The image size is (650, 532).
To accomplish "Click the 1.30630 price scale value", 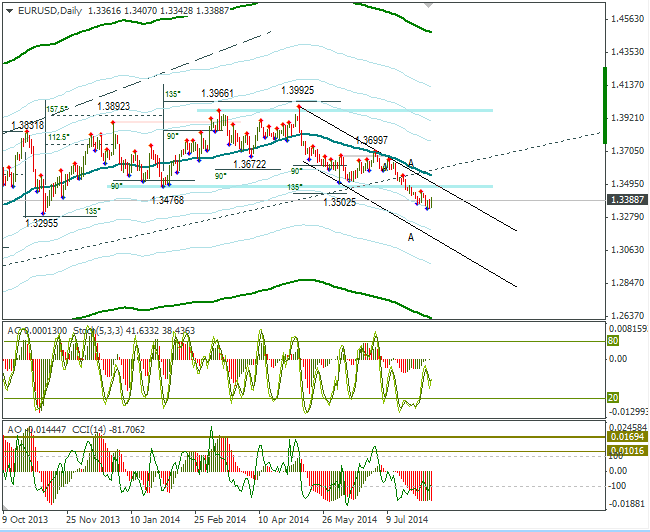I will [x=628, y=250].
